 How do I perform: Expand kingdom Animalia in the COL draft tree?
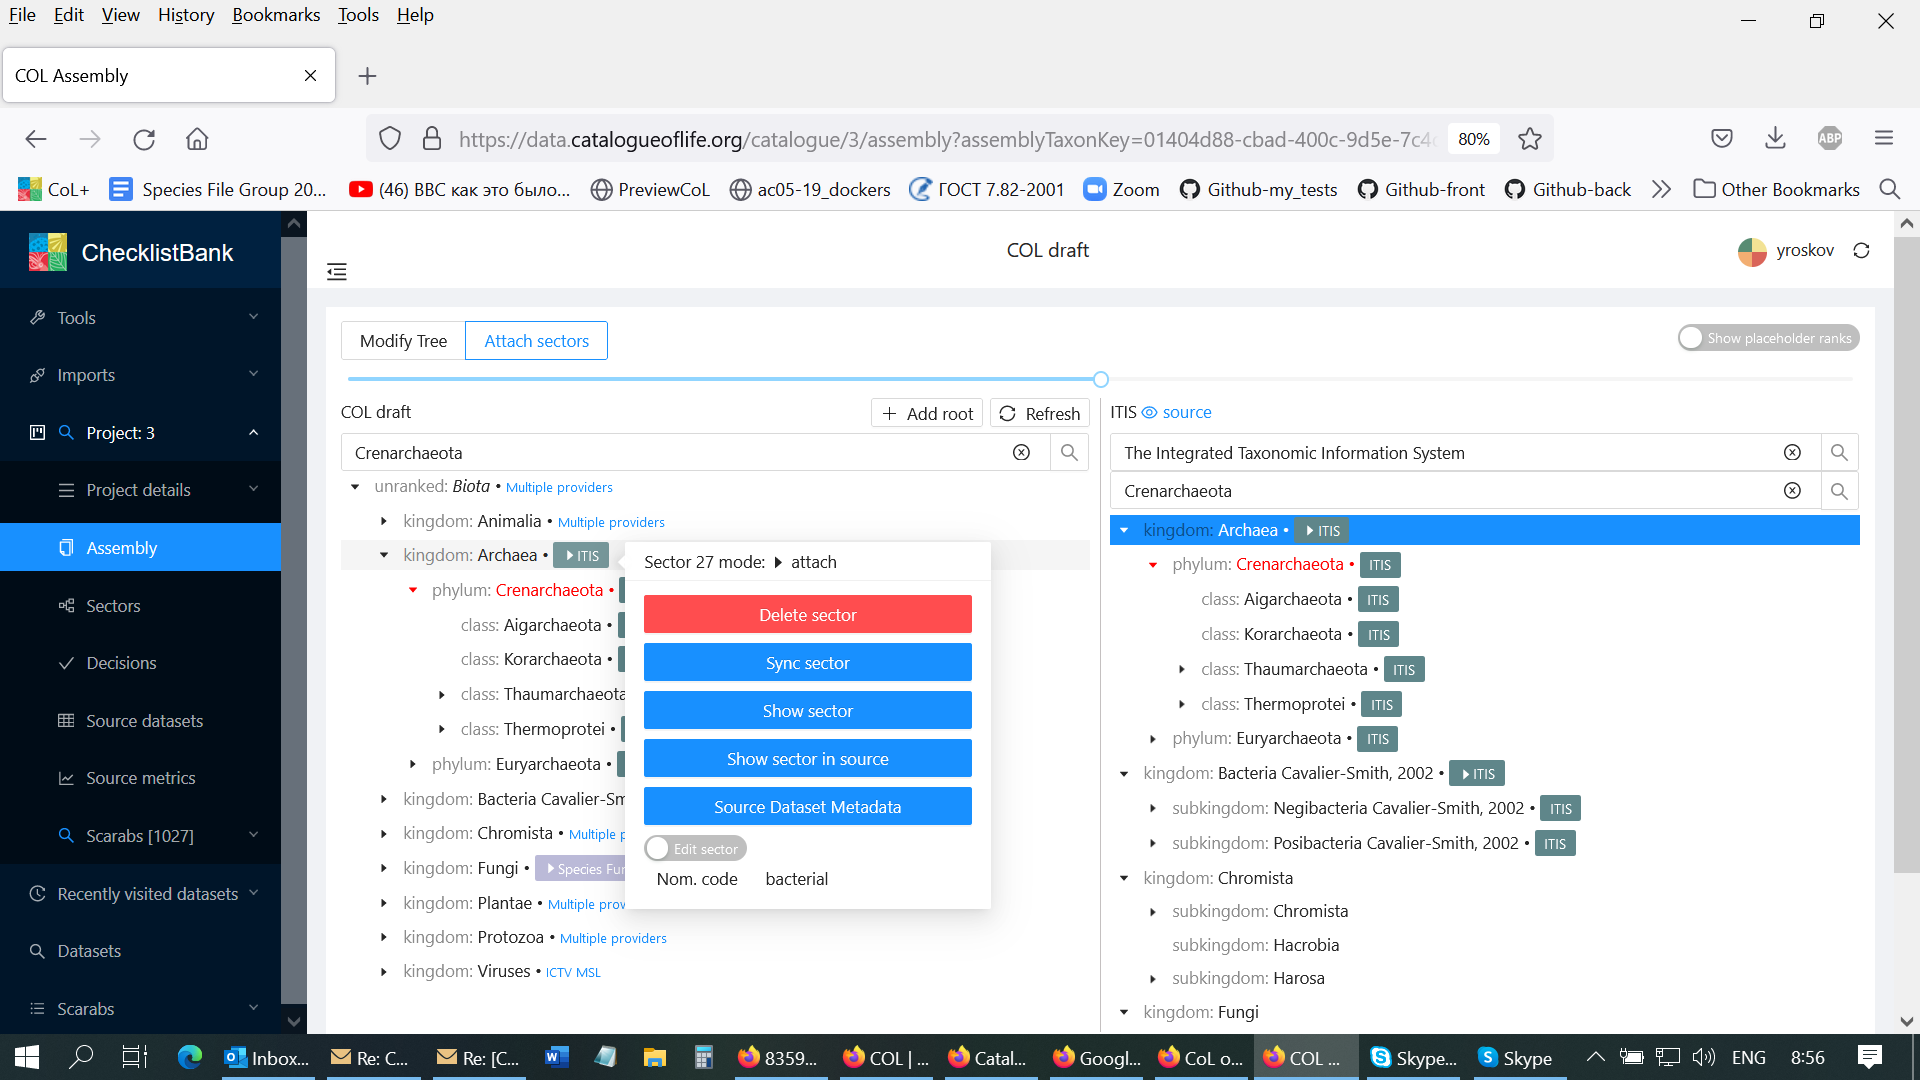point(384,521)
